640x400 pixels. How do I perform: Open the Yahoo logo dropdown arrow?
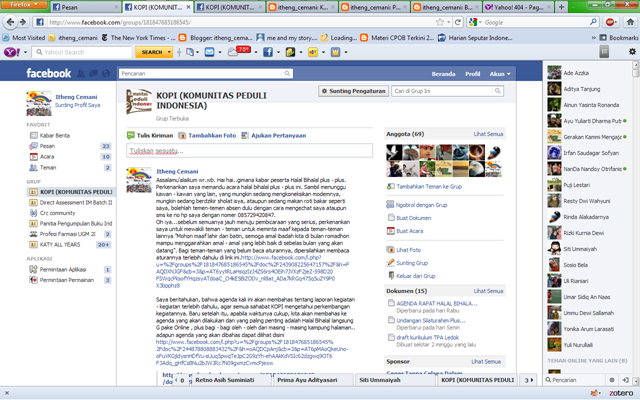point(25,52)
